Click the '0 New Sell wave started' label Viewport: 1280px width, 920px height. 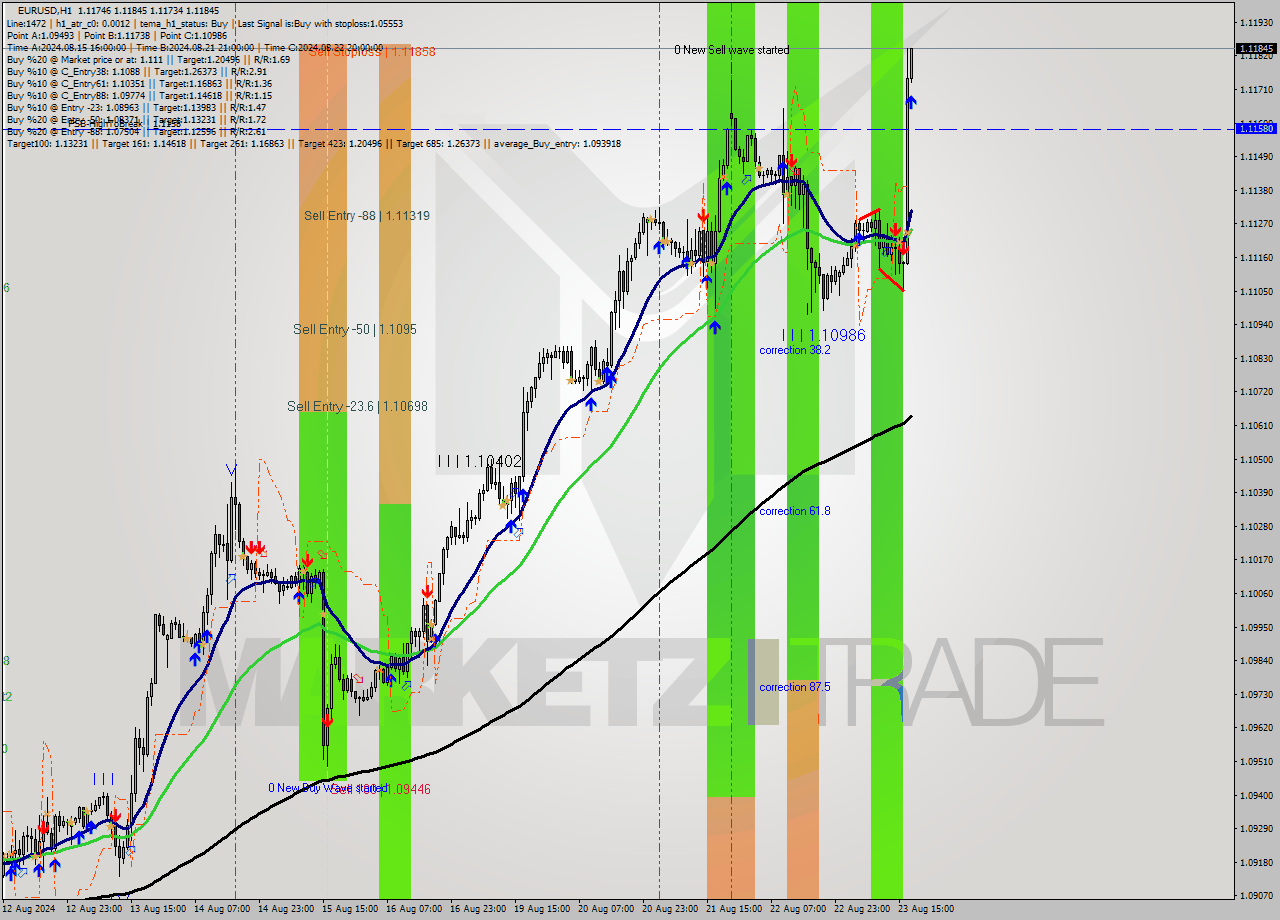[731, 49]
